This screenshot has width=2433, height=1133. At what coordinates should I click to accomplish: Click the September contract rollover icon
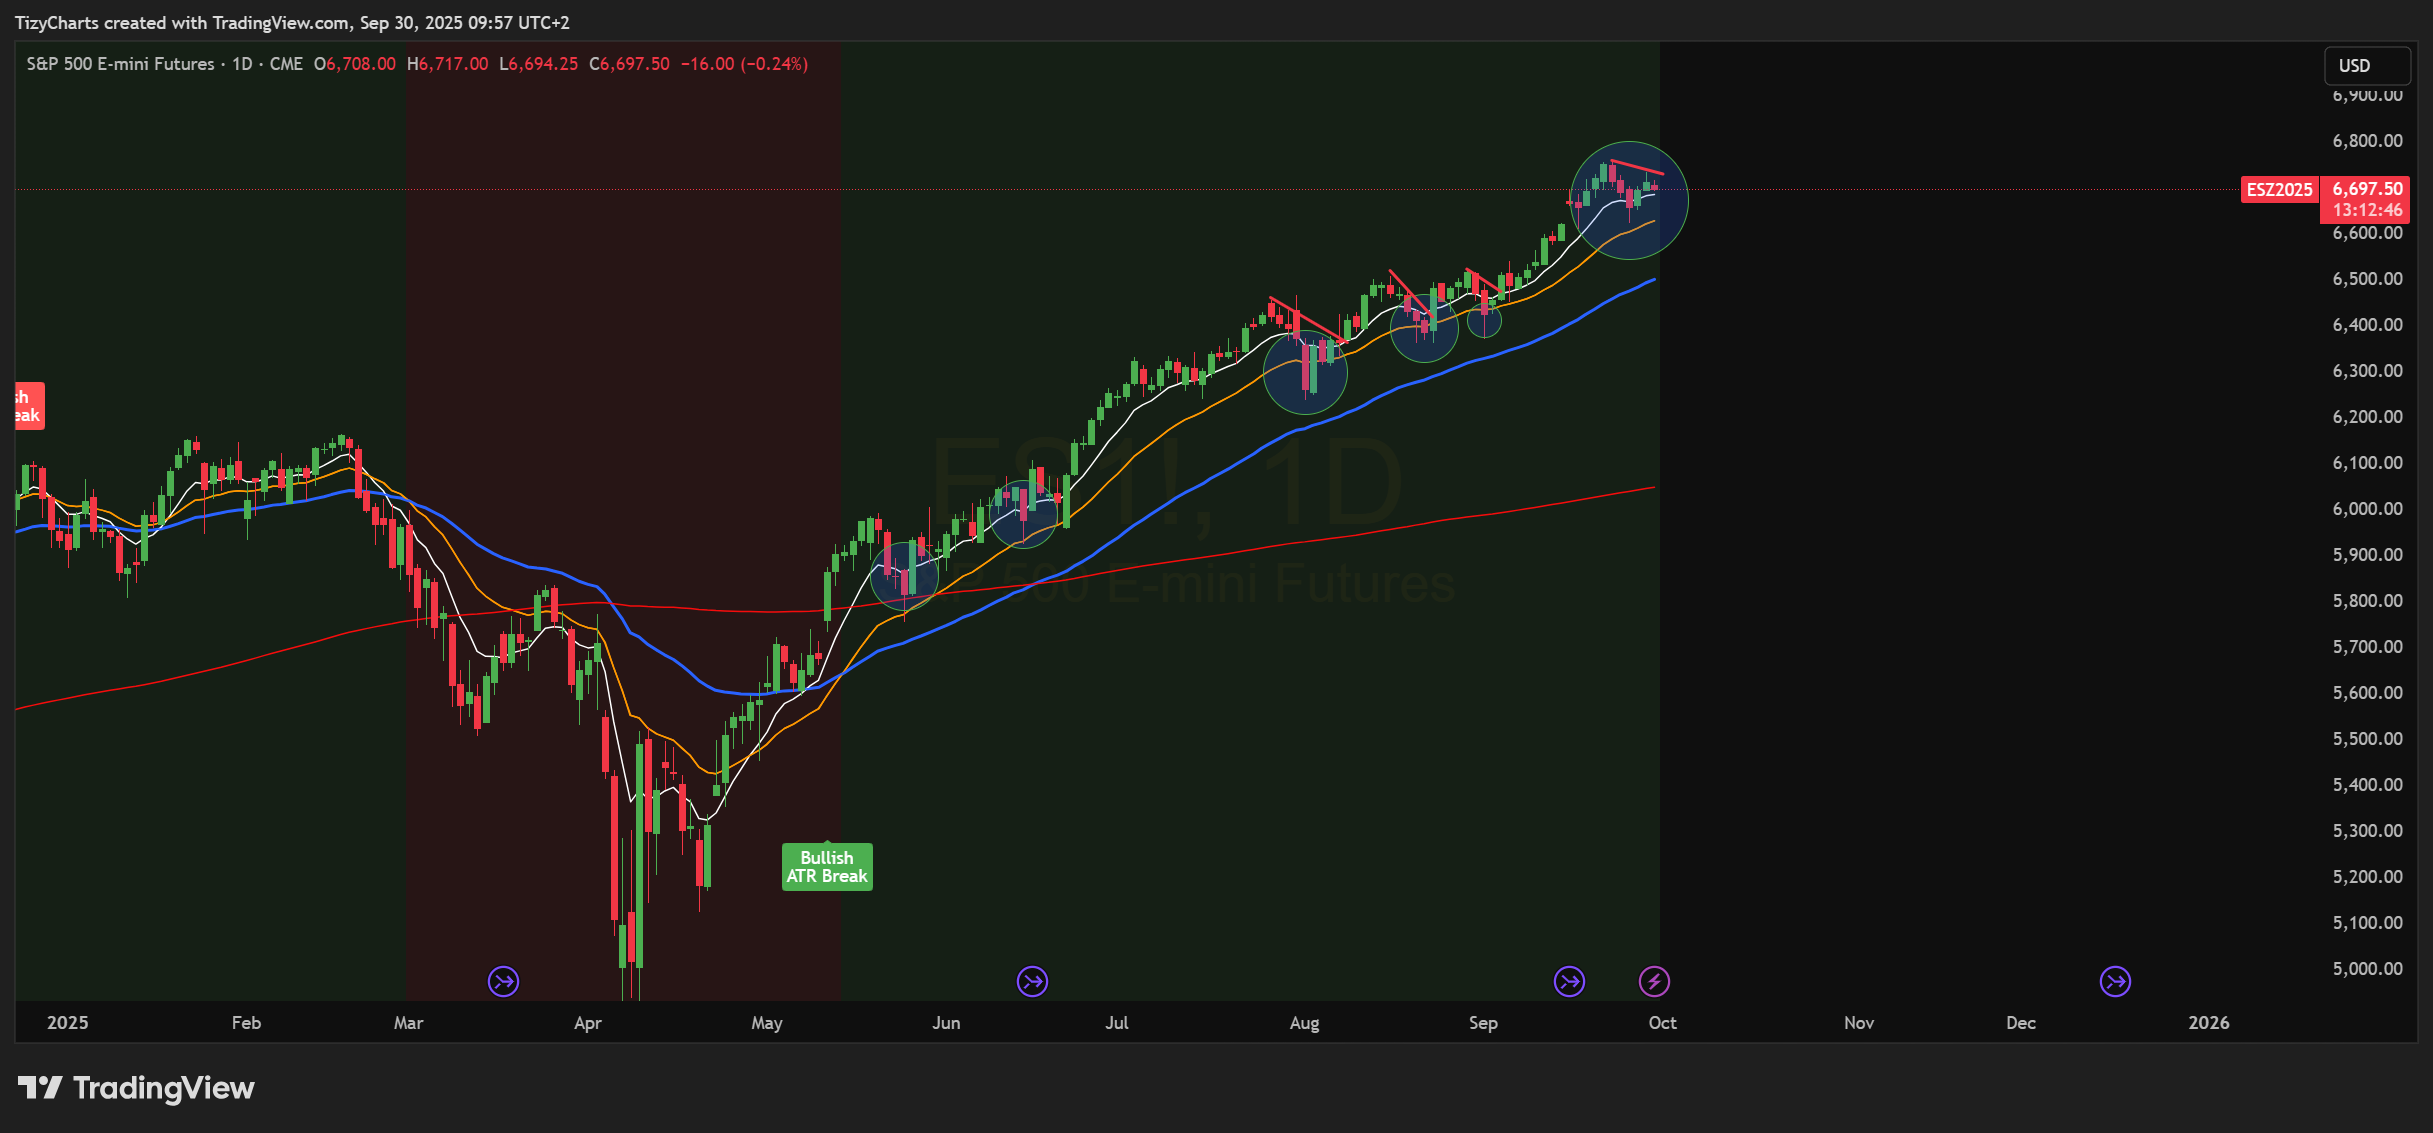(x=1569, y=981)
